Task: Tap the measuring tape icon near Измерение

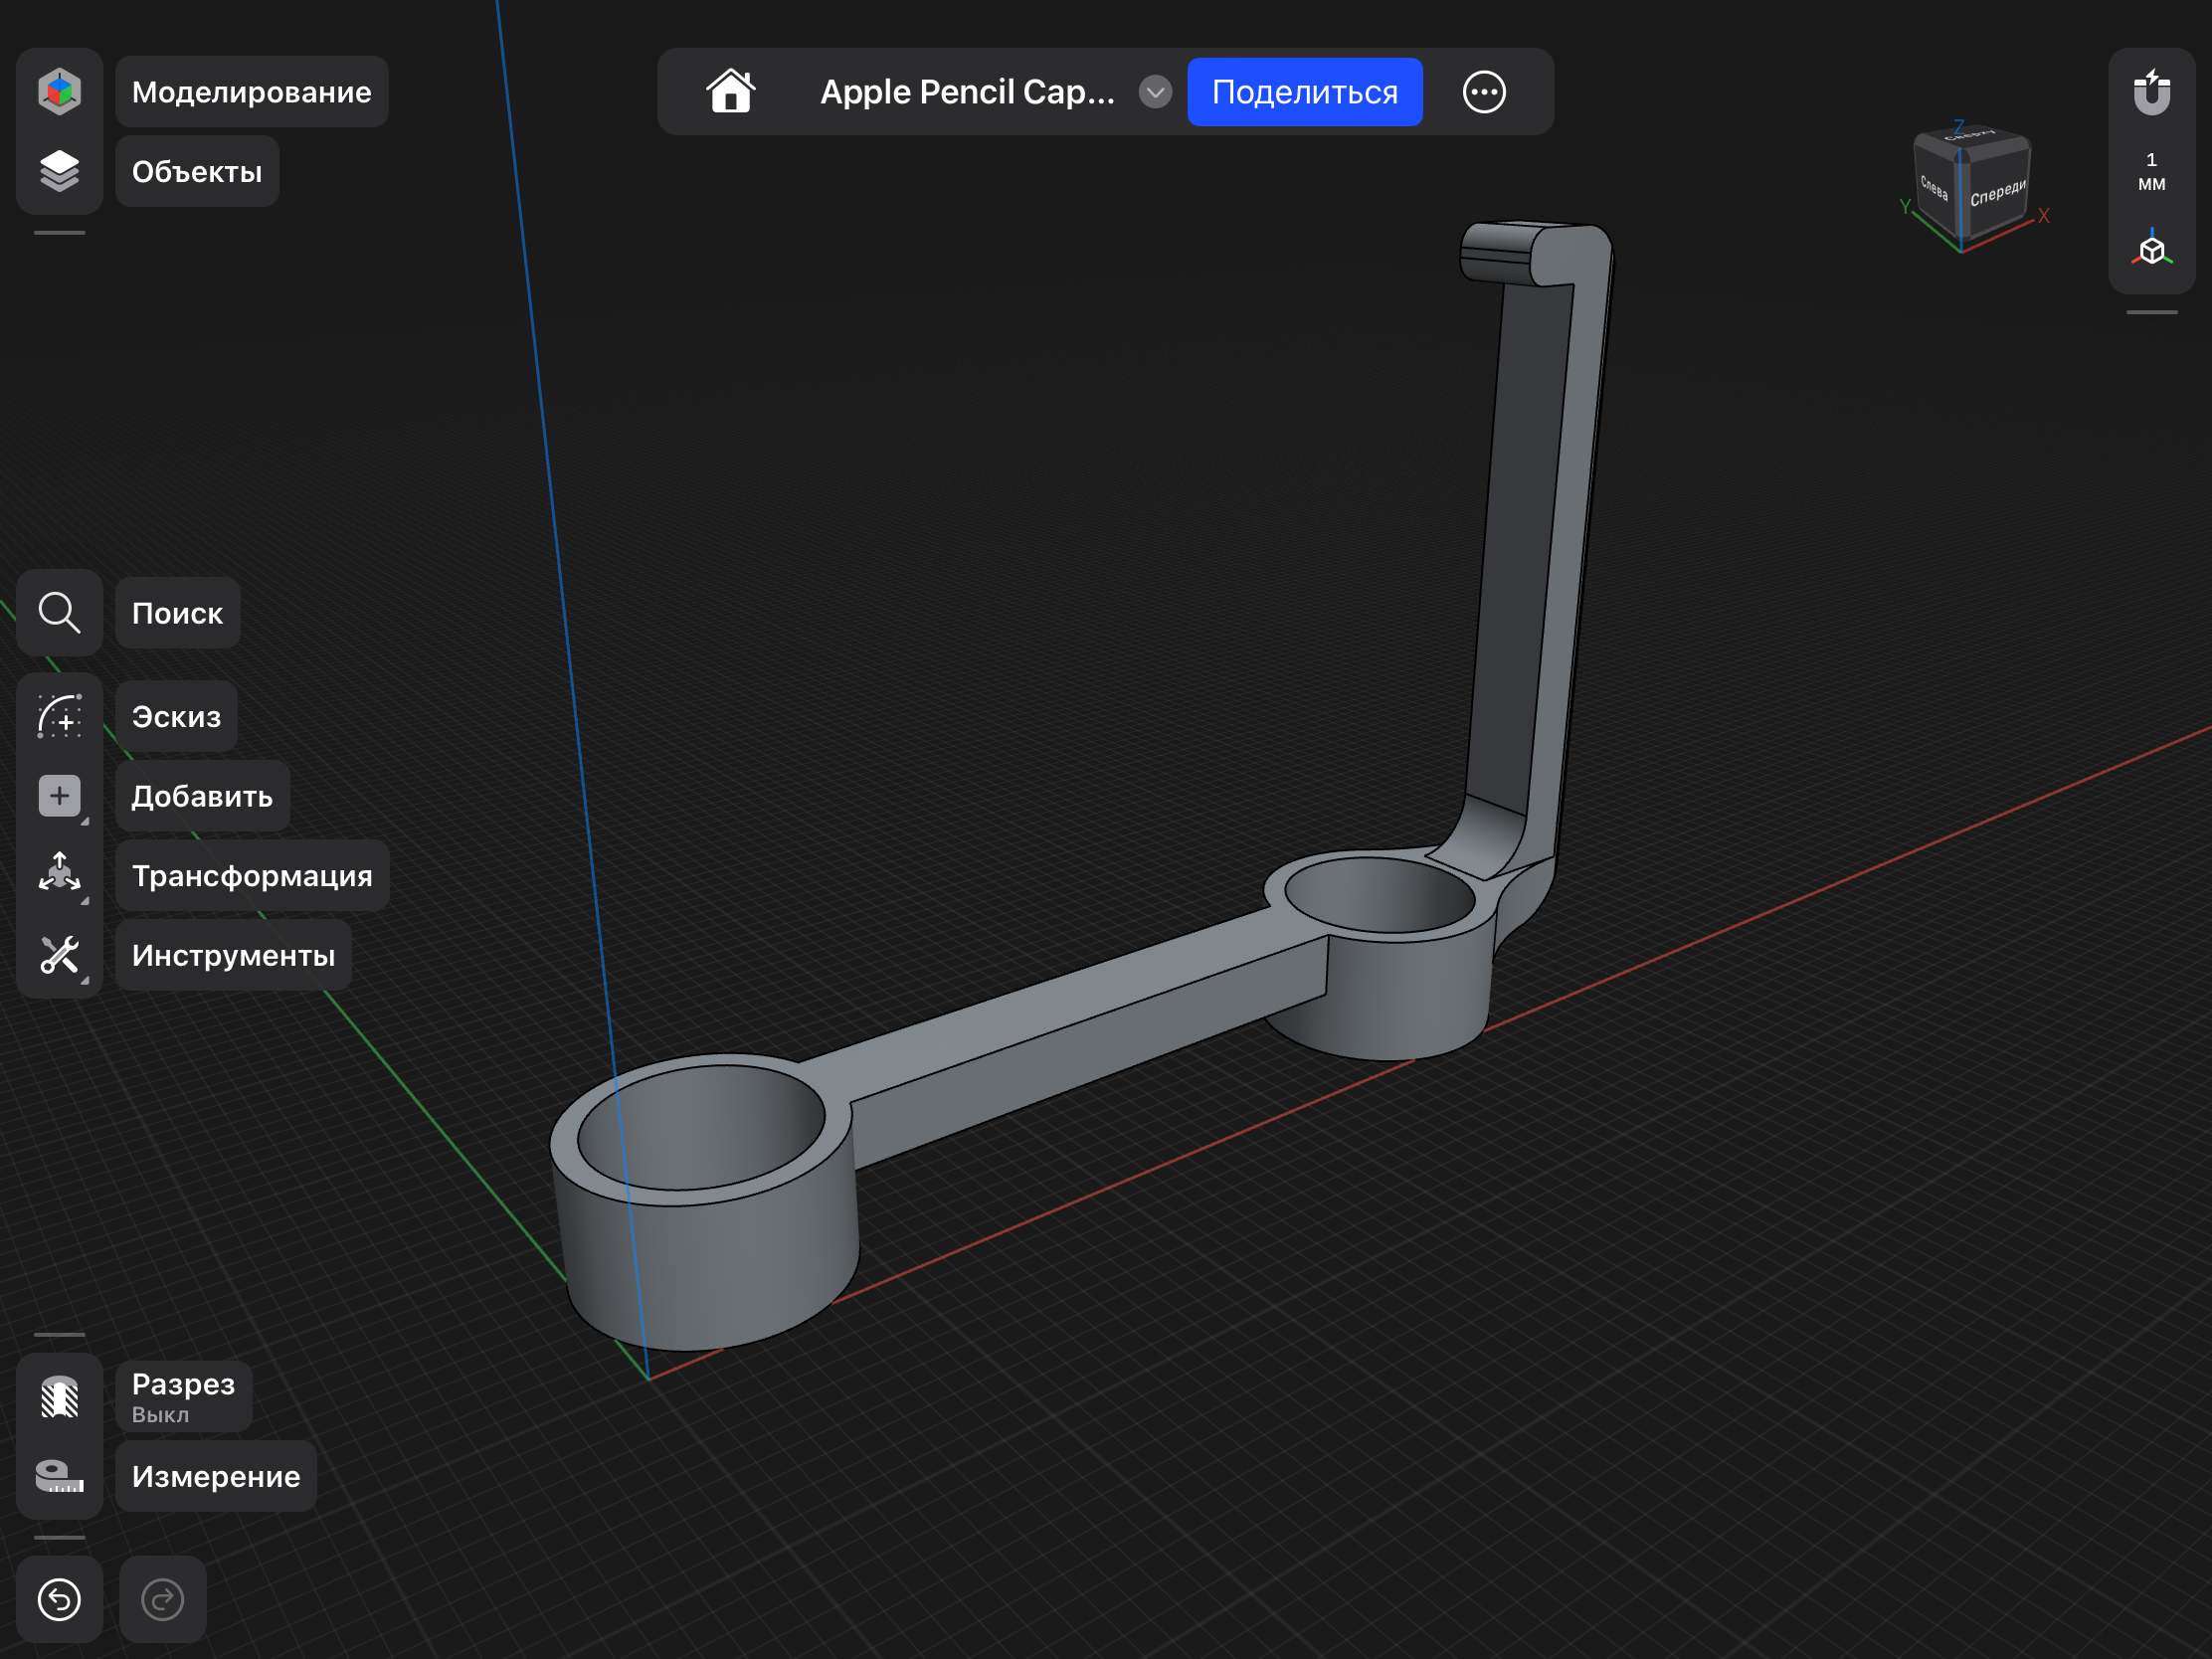Action: pos(59,1476)
